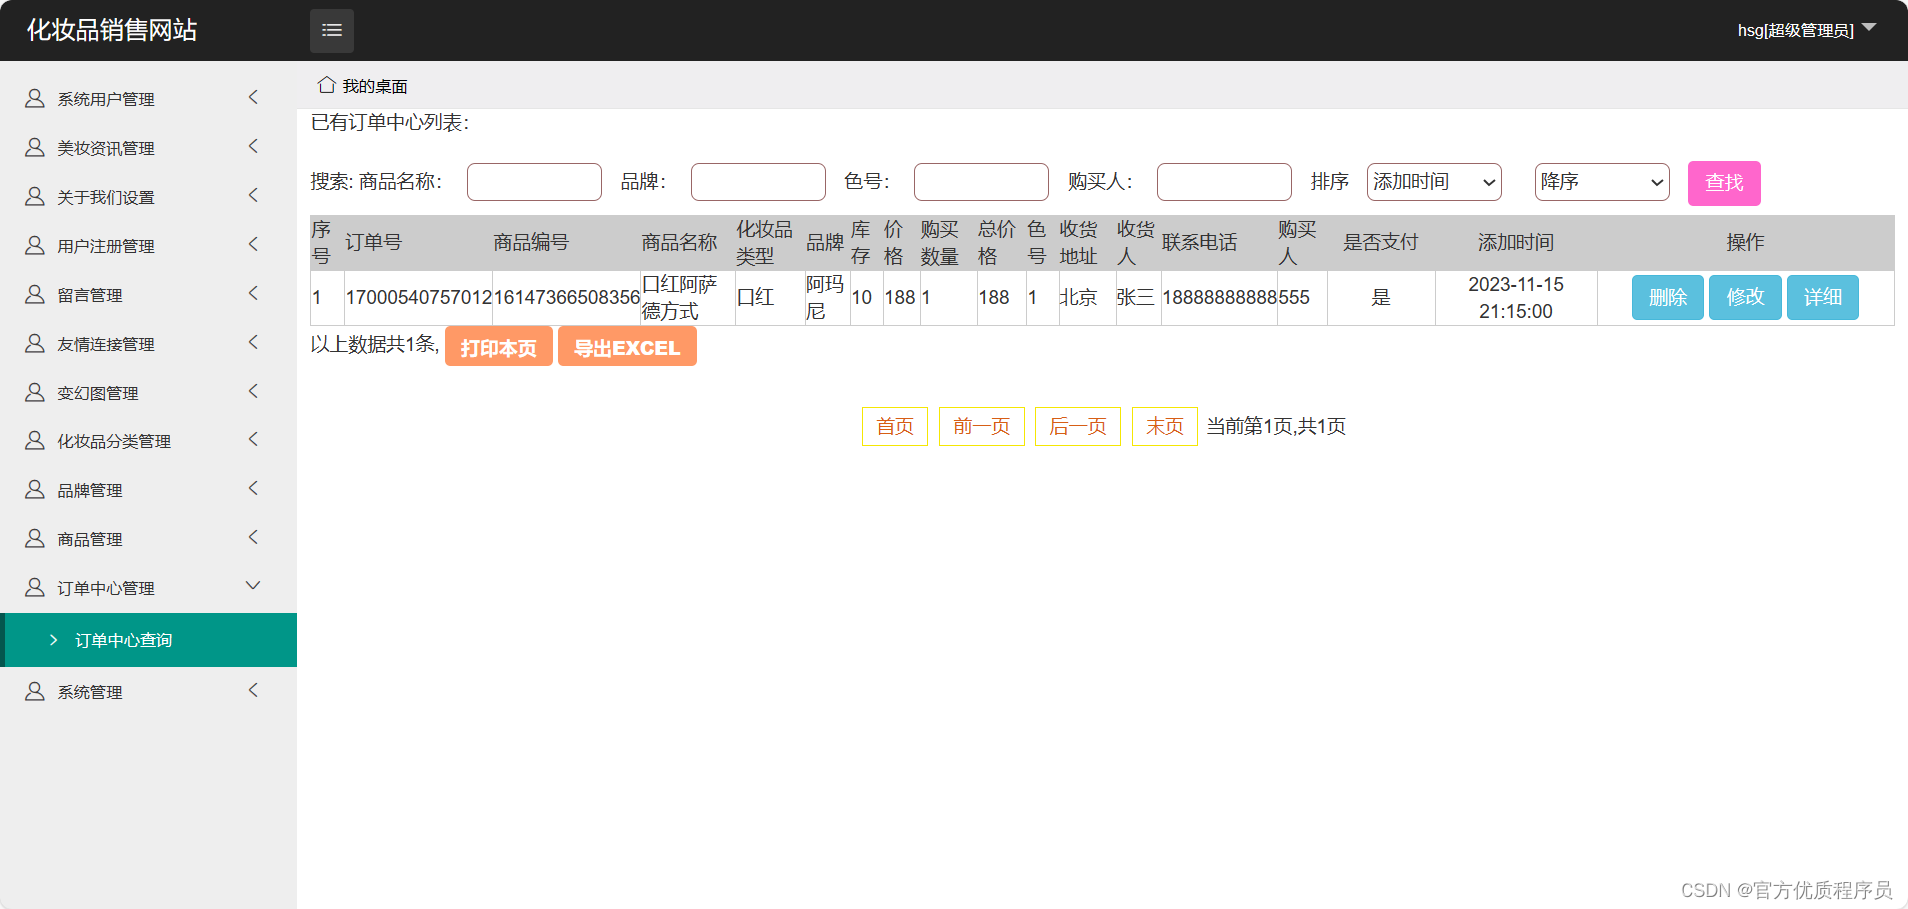Click the 删除 button for the order row
This screenshot has height=909, width=1908.
click(x=1668, y=297)
